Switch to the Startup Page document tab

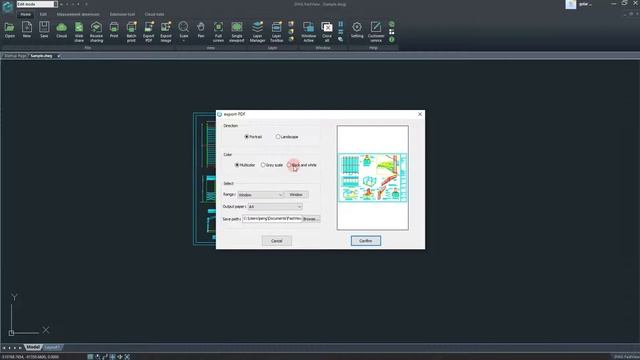16,56
